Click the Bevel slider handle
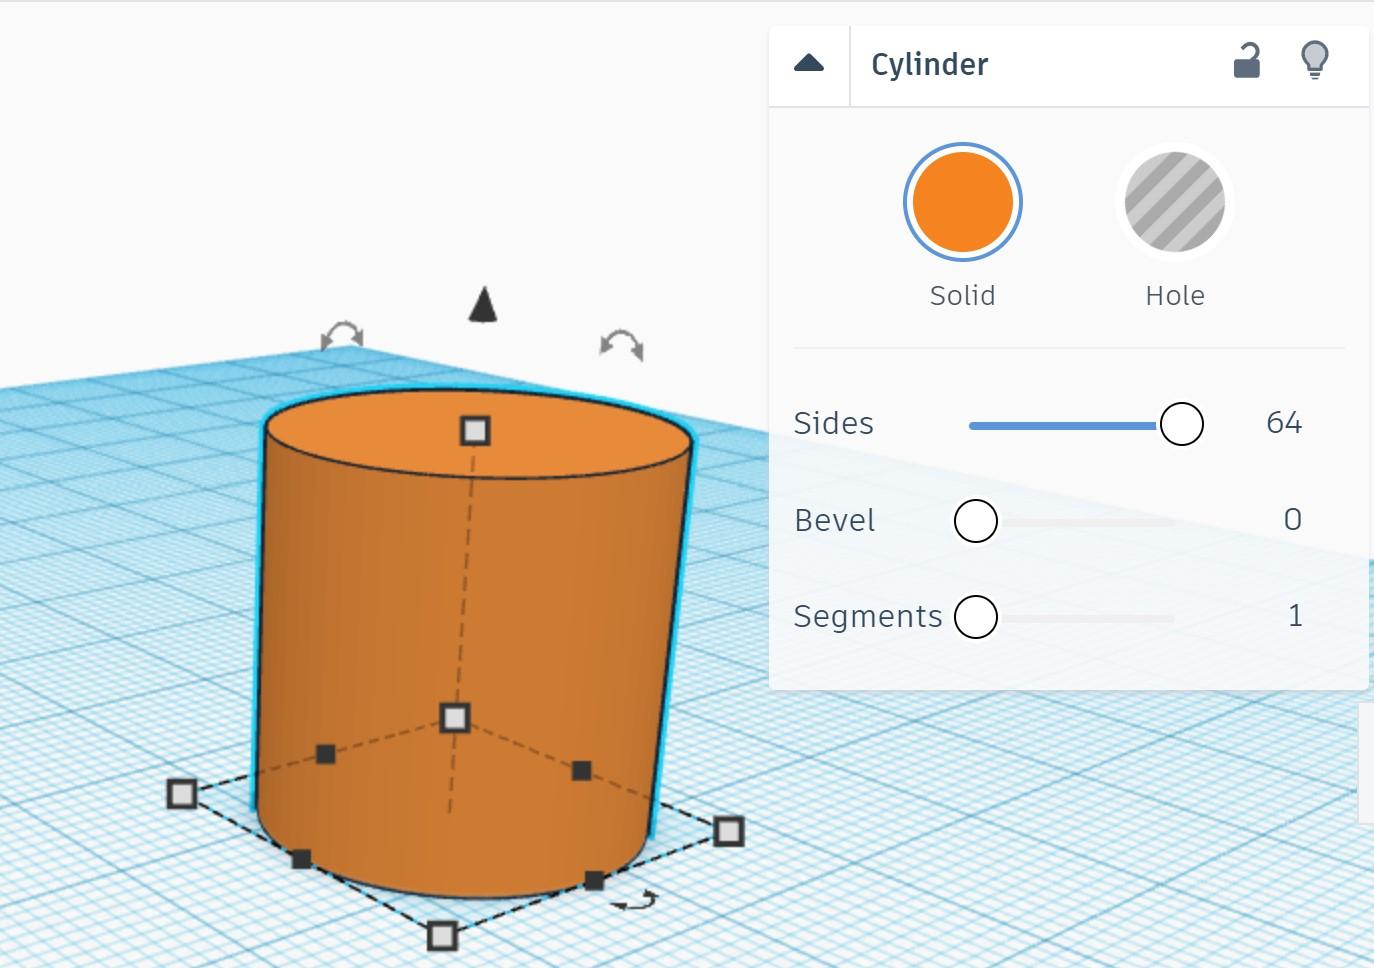Viewport: 1374px width, 968px height. click(x=976, y=521)
